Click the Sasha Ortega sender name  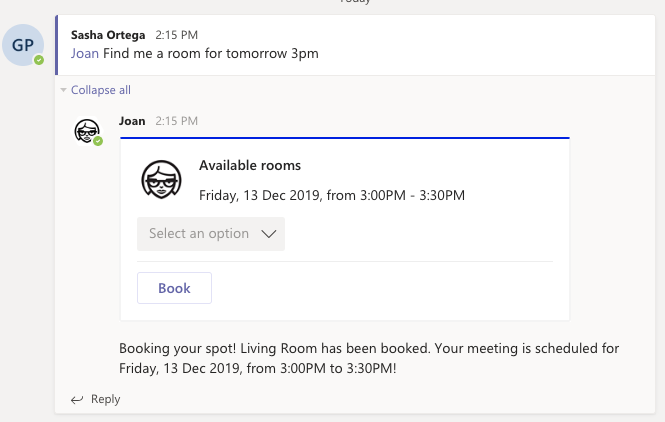point(108,35)
